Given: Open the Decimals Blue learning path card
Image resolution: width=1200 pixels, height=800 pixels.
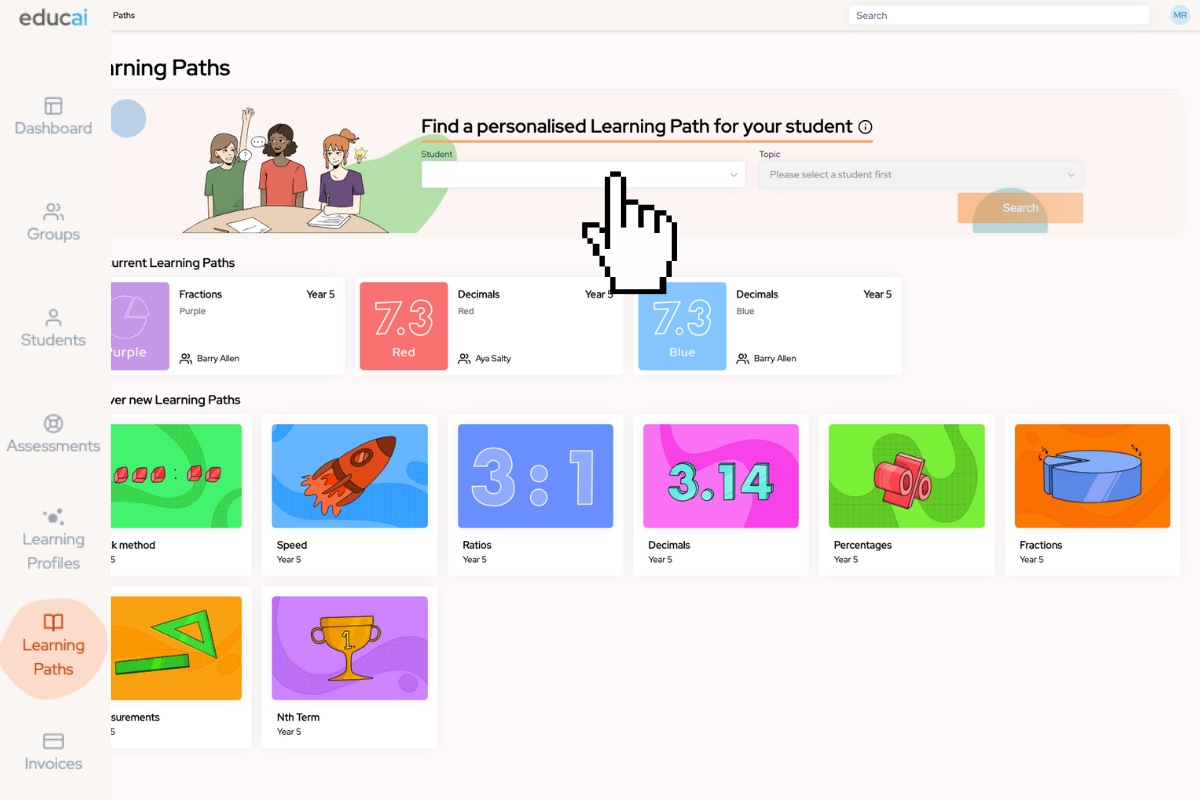Looking at the screenshot, I should pos(768,326).
